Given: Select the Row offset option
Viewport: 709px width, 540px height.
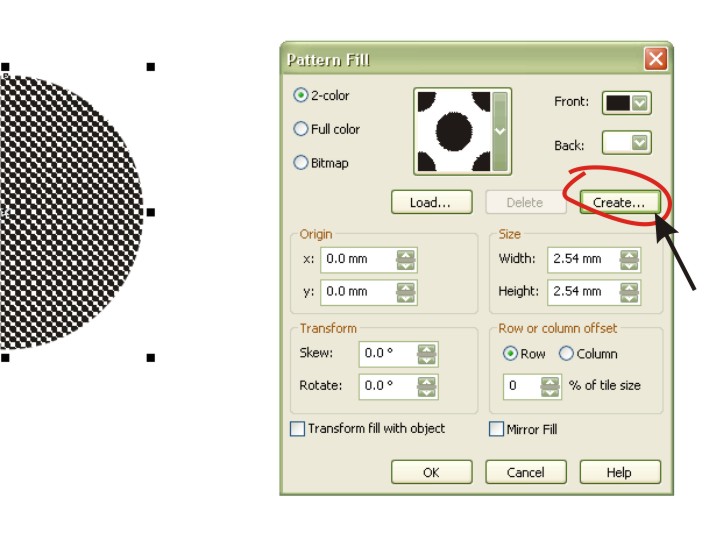Looking at the screenshot, I should [510, 354].
